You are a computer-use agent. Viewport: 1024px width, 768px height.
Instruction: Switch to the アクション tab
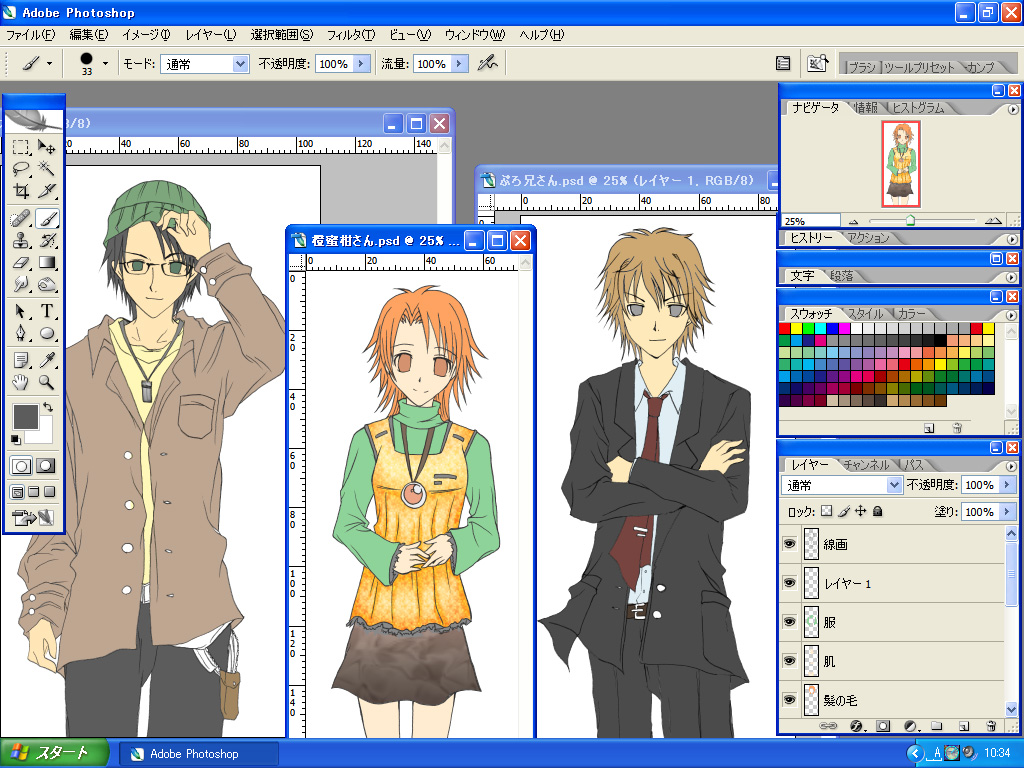[868, 238]
